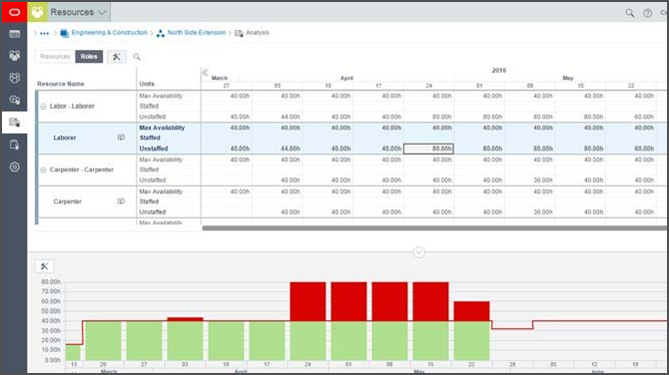Image resolution: width=669 pixels, height=375 pixels.
Task: Collapse the Carpenter - Carpenter group
Action: point(43,170)
